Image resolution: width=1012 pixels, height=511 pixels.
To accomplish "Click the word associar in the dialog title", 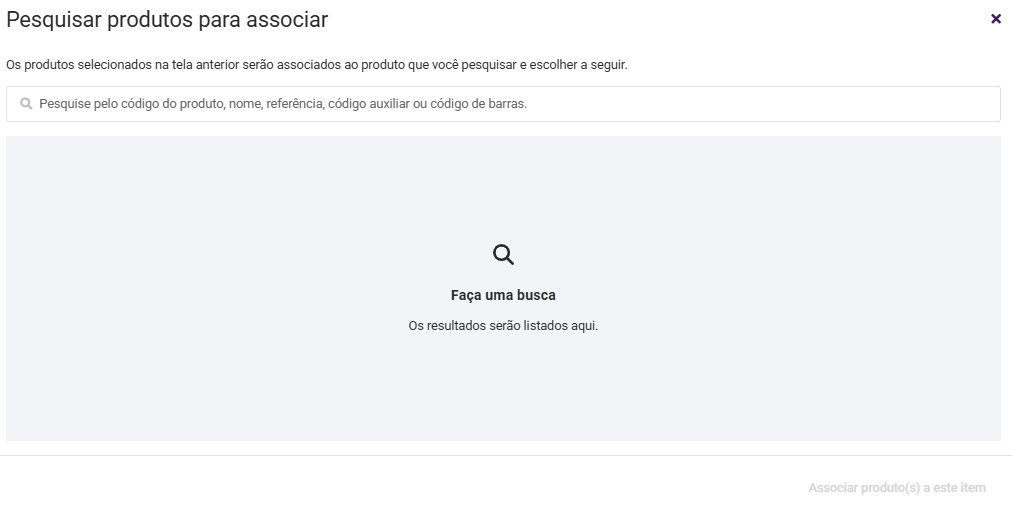I will point(291,19).
